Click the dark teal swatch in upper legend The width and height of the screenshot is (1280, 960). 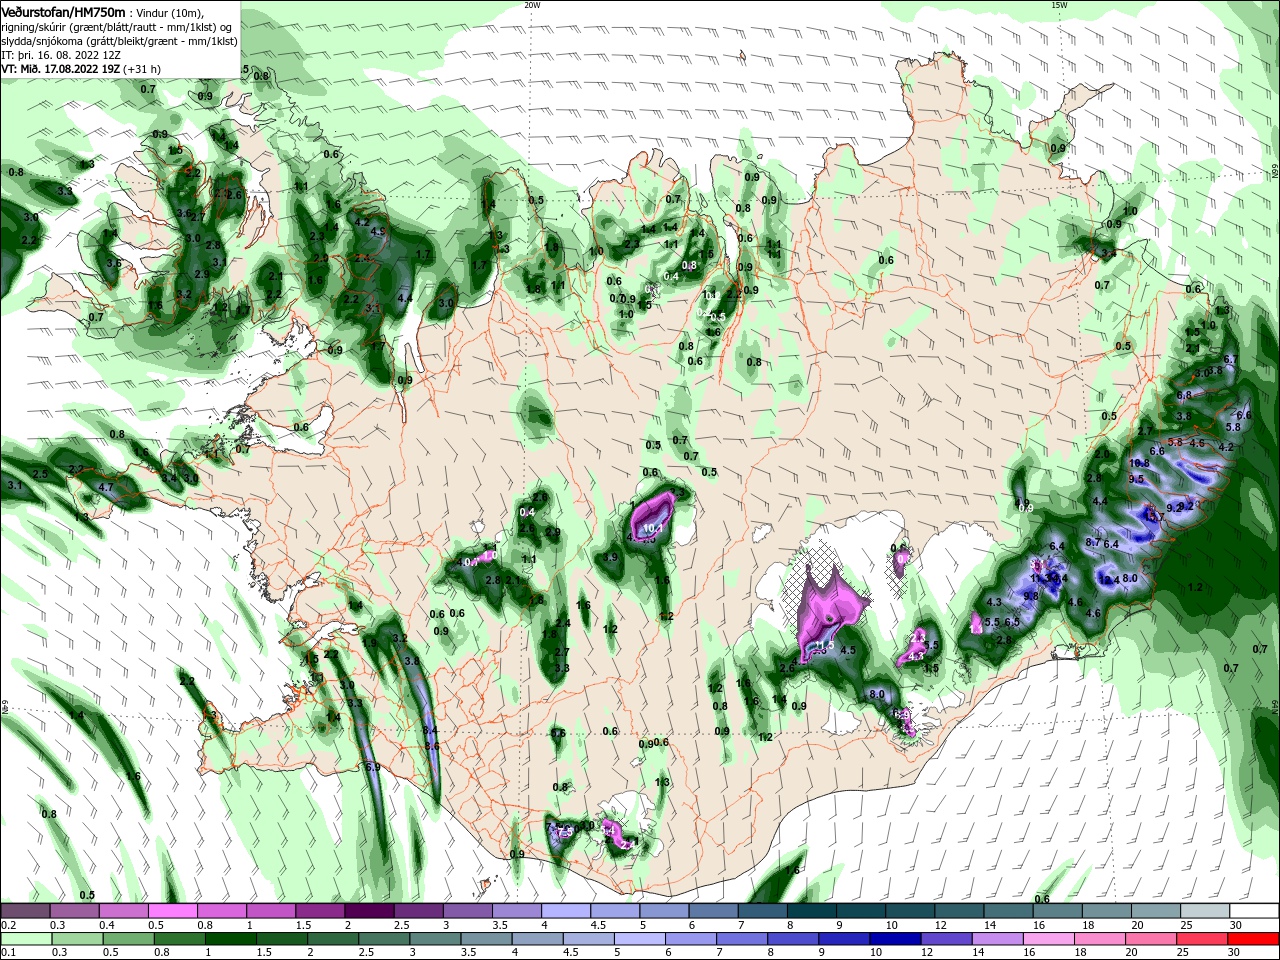click(811, 911)
